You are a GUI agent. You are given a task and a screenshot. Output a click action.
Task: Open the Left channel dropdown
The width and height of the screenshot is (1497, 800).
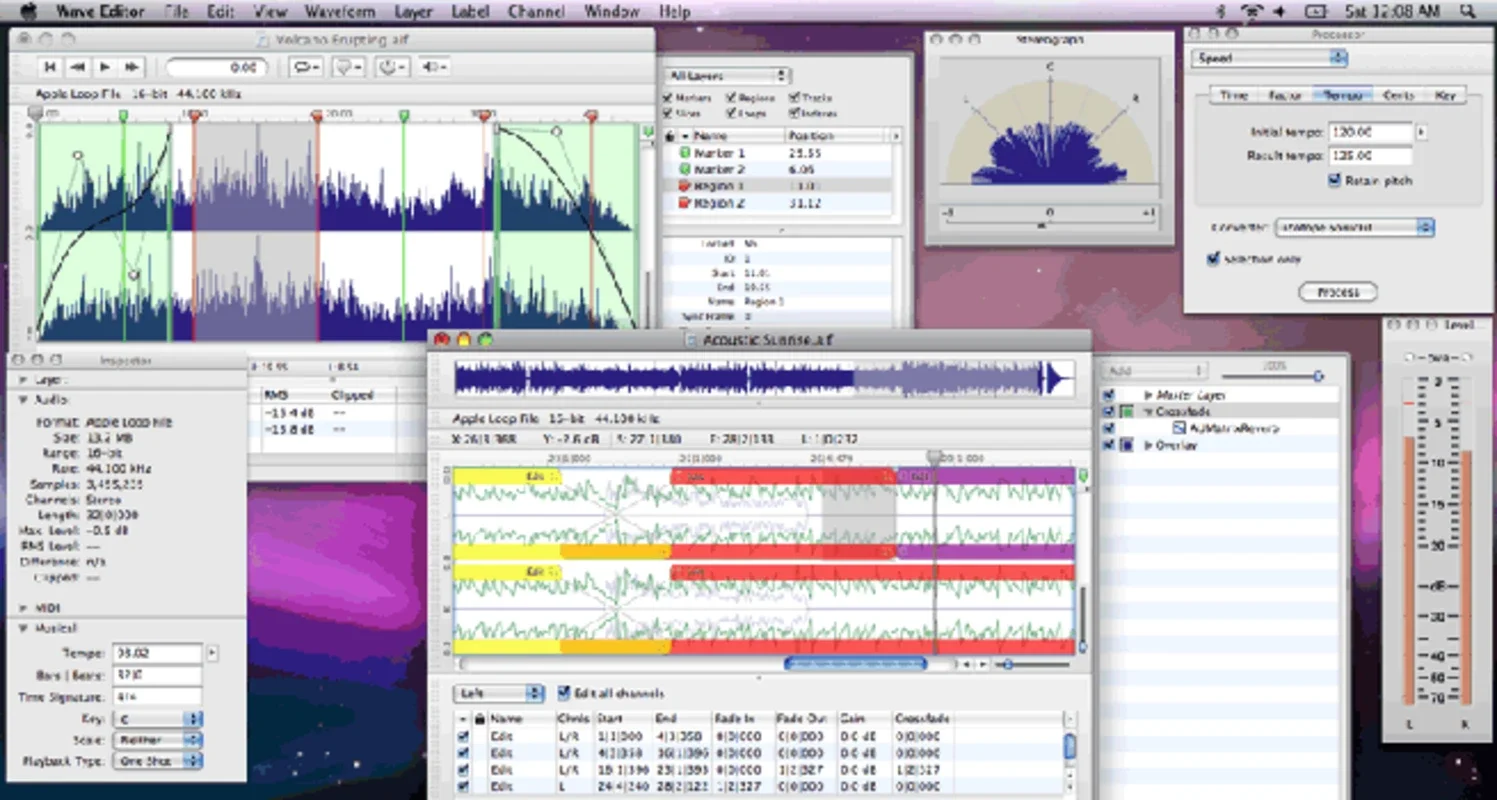click(x=499, y=693)
